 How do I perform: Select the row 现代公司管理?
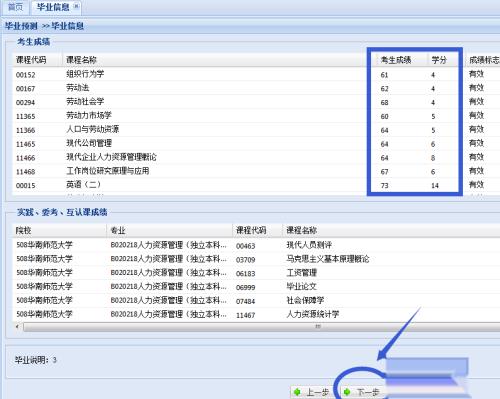[x=256, y=144]
